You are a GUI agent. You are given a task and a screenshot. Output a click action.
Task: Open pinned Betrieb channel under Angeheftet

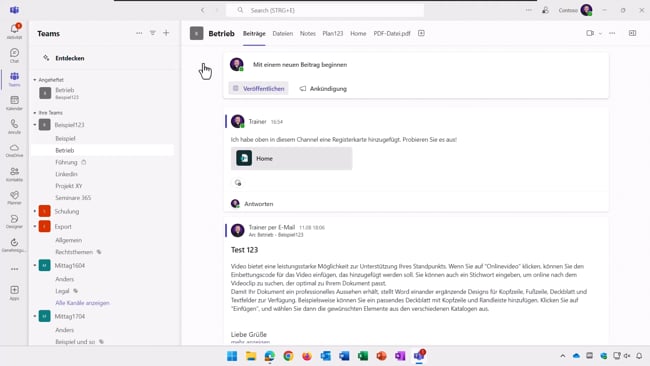102,93
